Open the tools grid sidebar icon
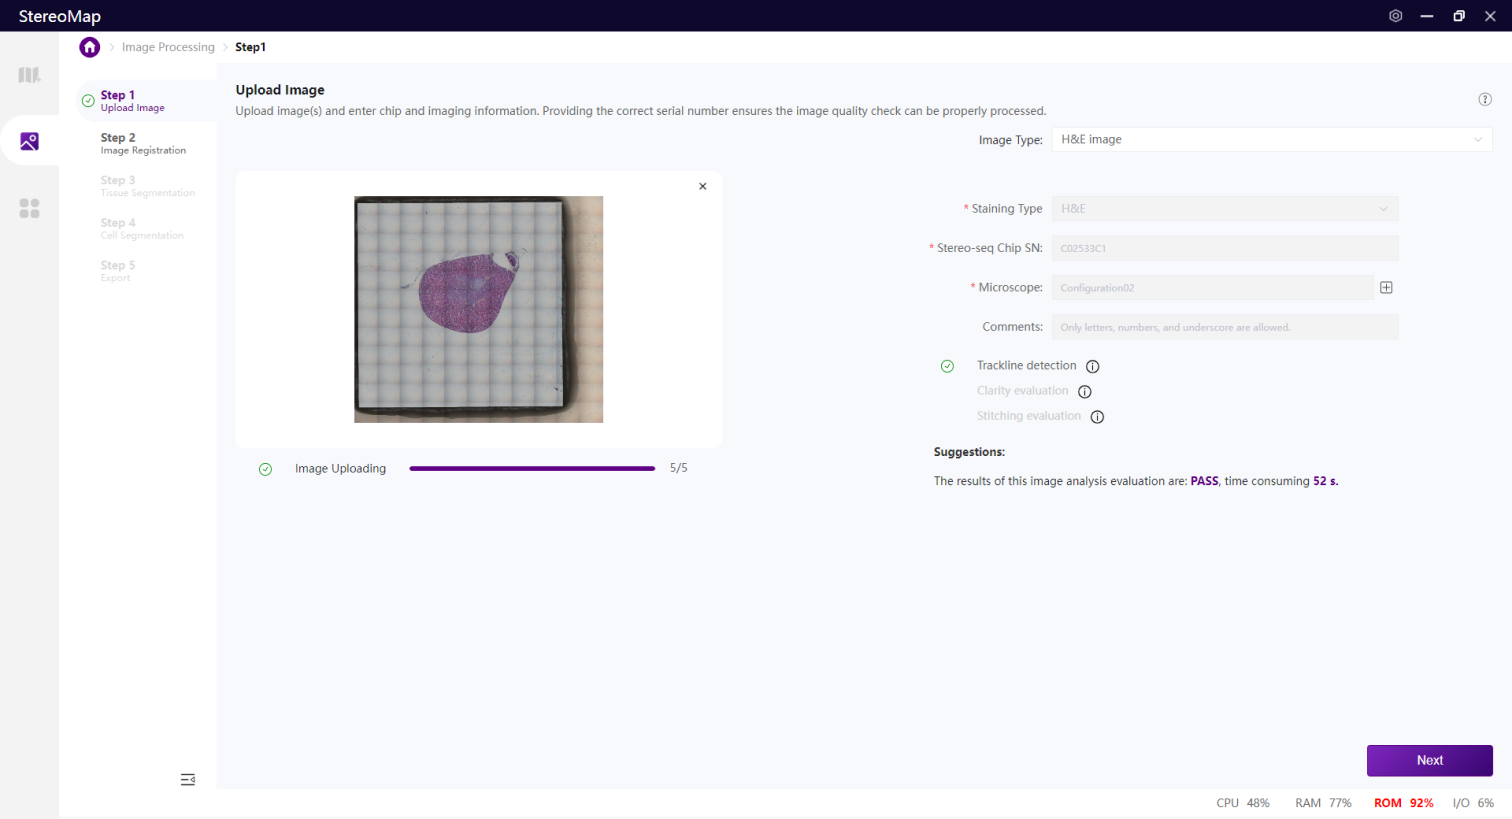The width and height of the screenshot is (1512, 819). [29, 208]
